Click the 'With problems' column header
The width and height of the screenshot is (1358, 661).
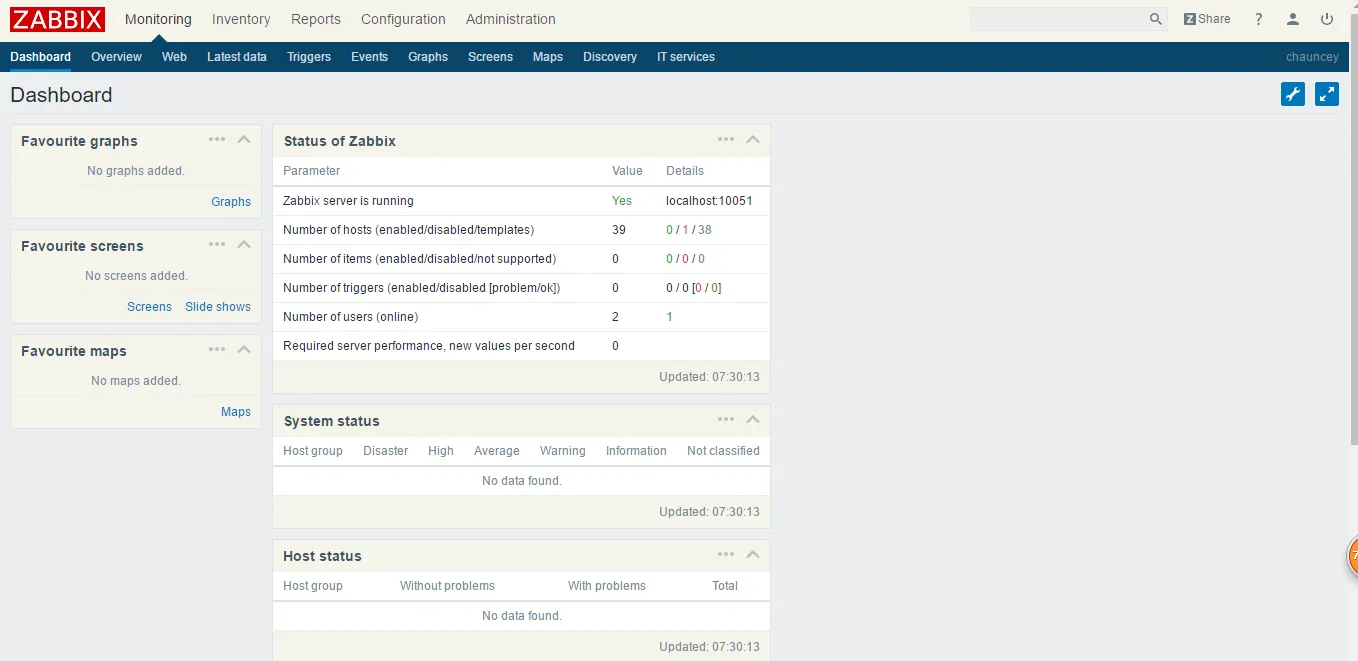click(x=607, y=585)
